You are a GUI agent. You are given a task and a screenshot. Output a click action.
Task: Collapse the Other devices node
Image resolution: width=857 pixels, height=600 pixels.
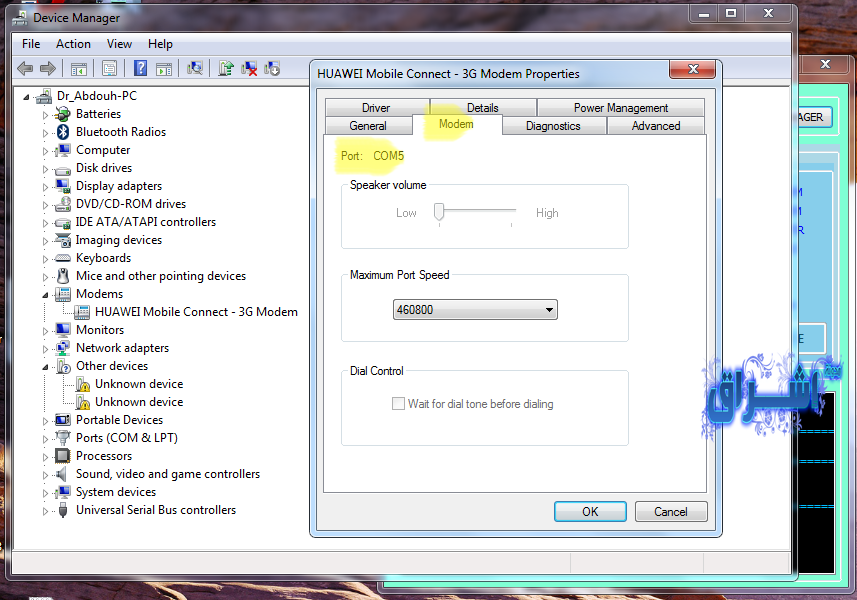click(45, 367)
